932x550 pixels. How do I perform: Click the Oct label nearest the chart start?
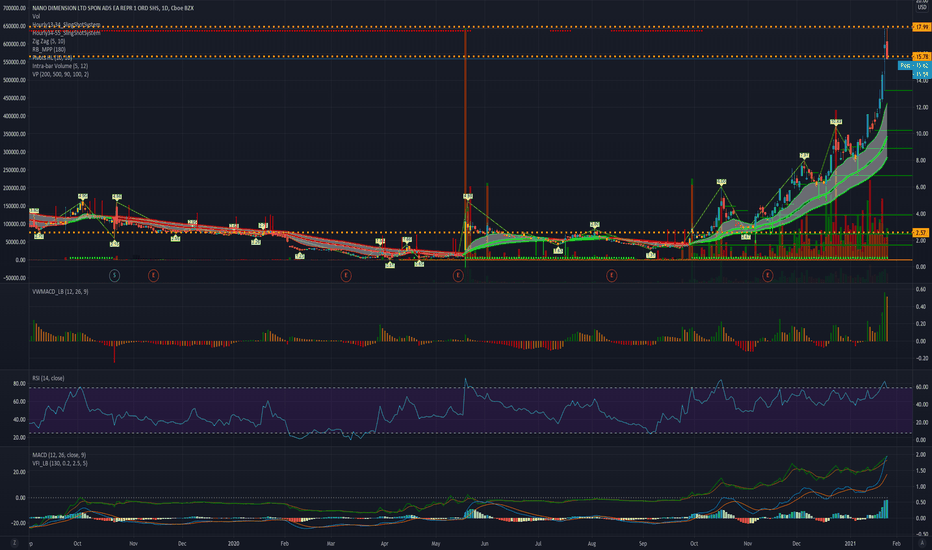click(x=77, y=543)
